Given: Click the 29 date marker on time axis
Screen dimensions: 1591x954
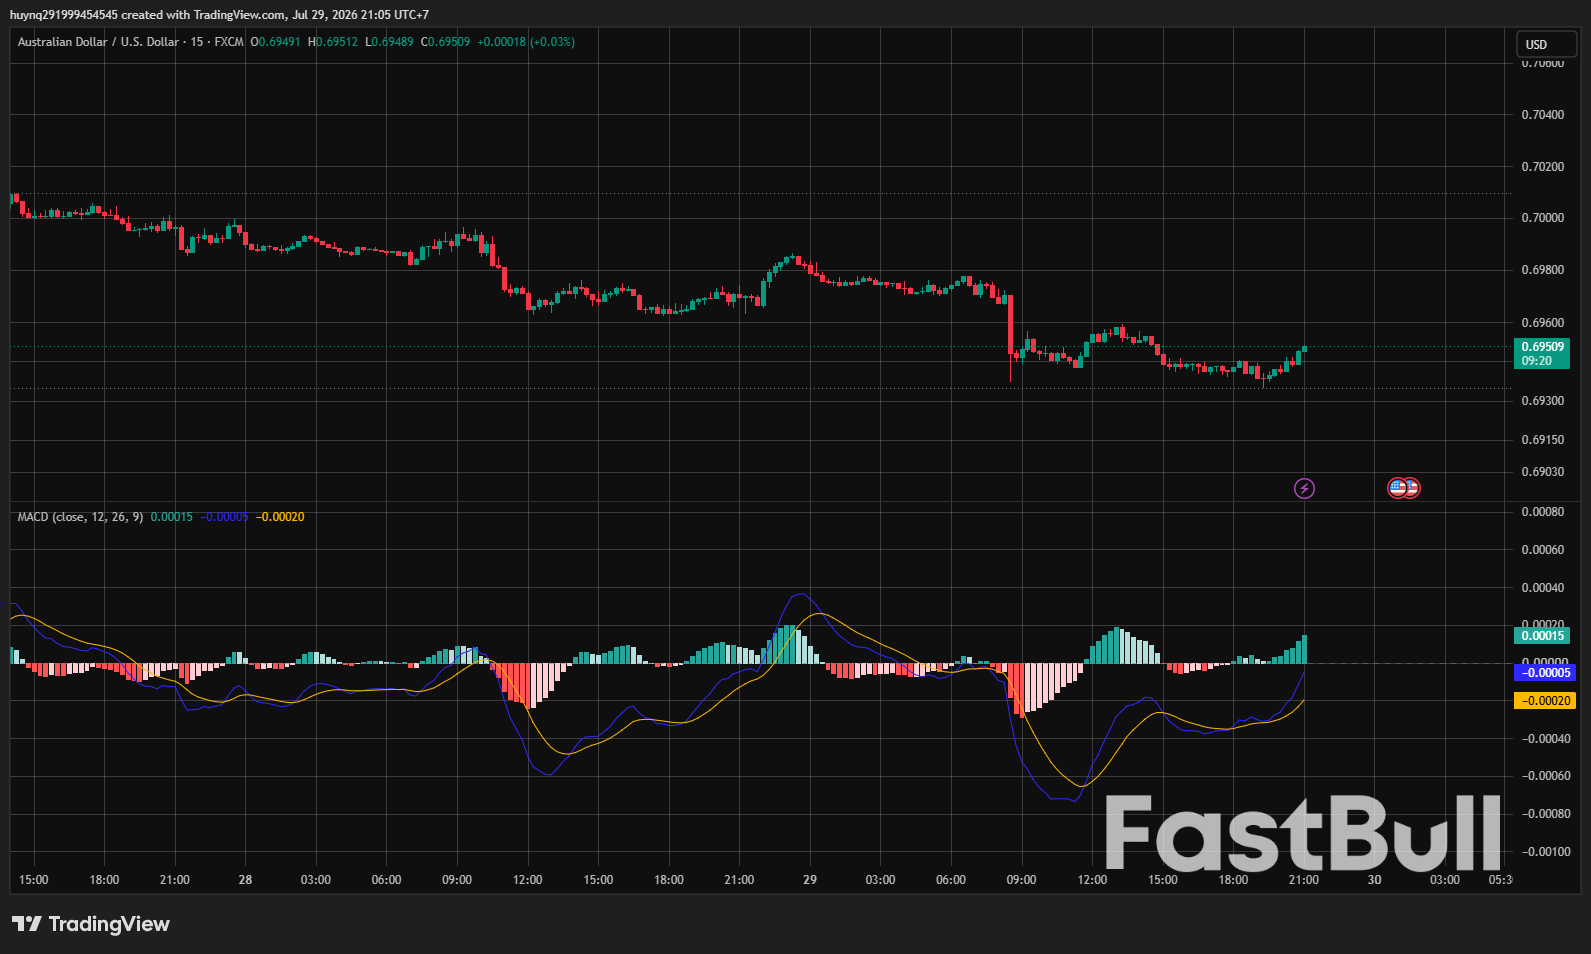Looking at the screenshot, I should click(x=810, y=880).
